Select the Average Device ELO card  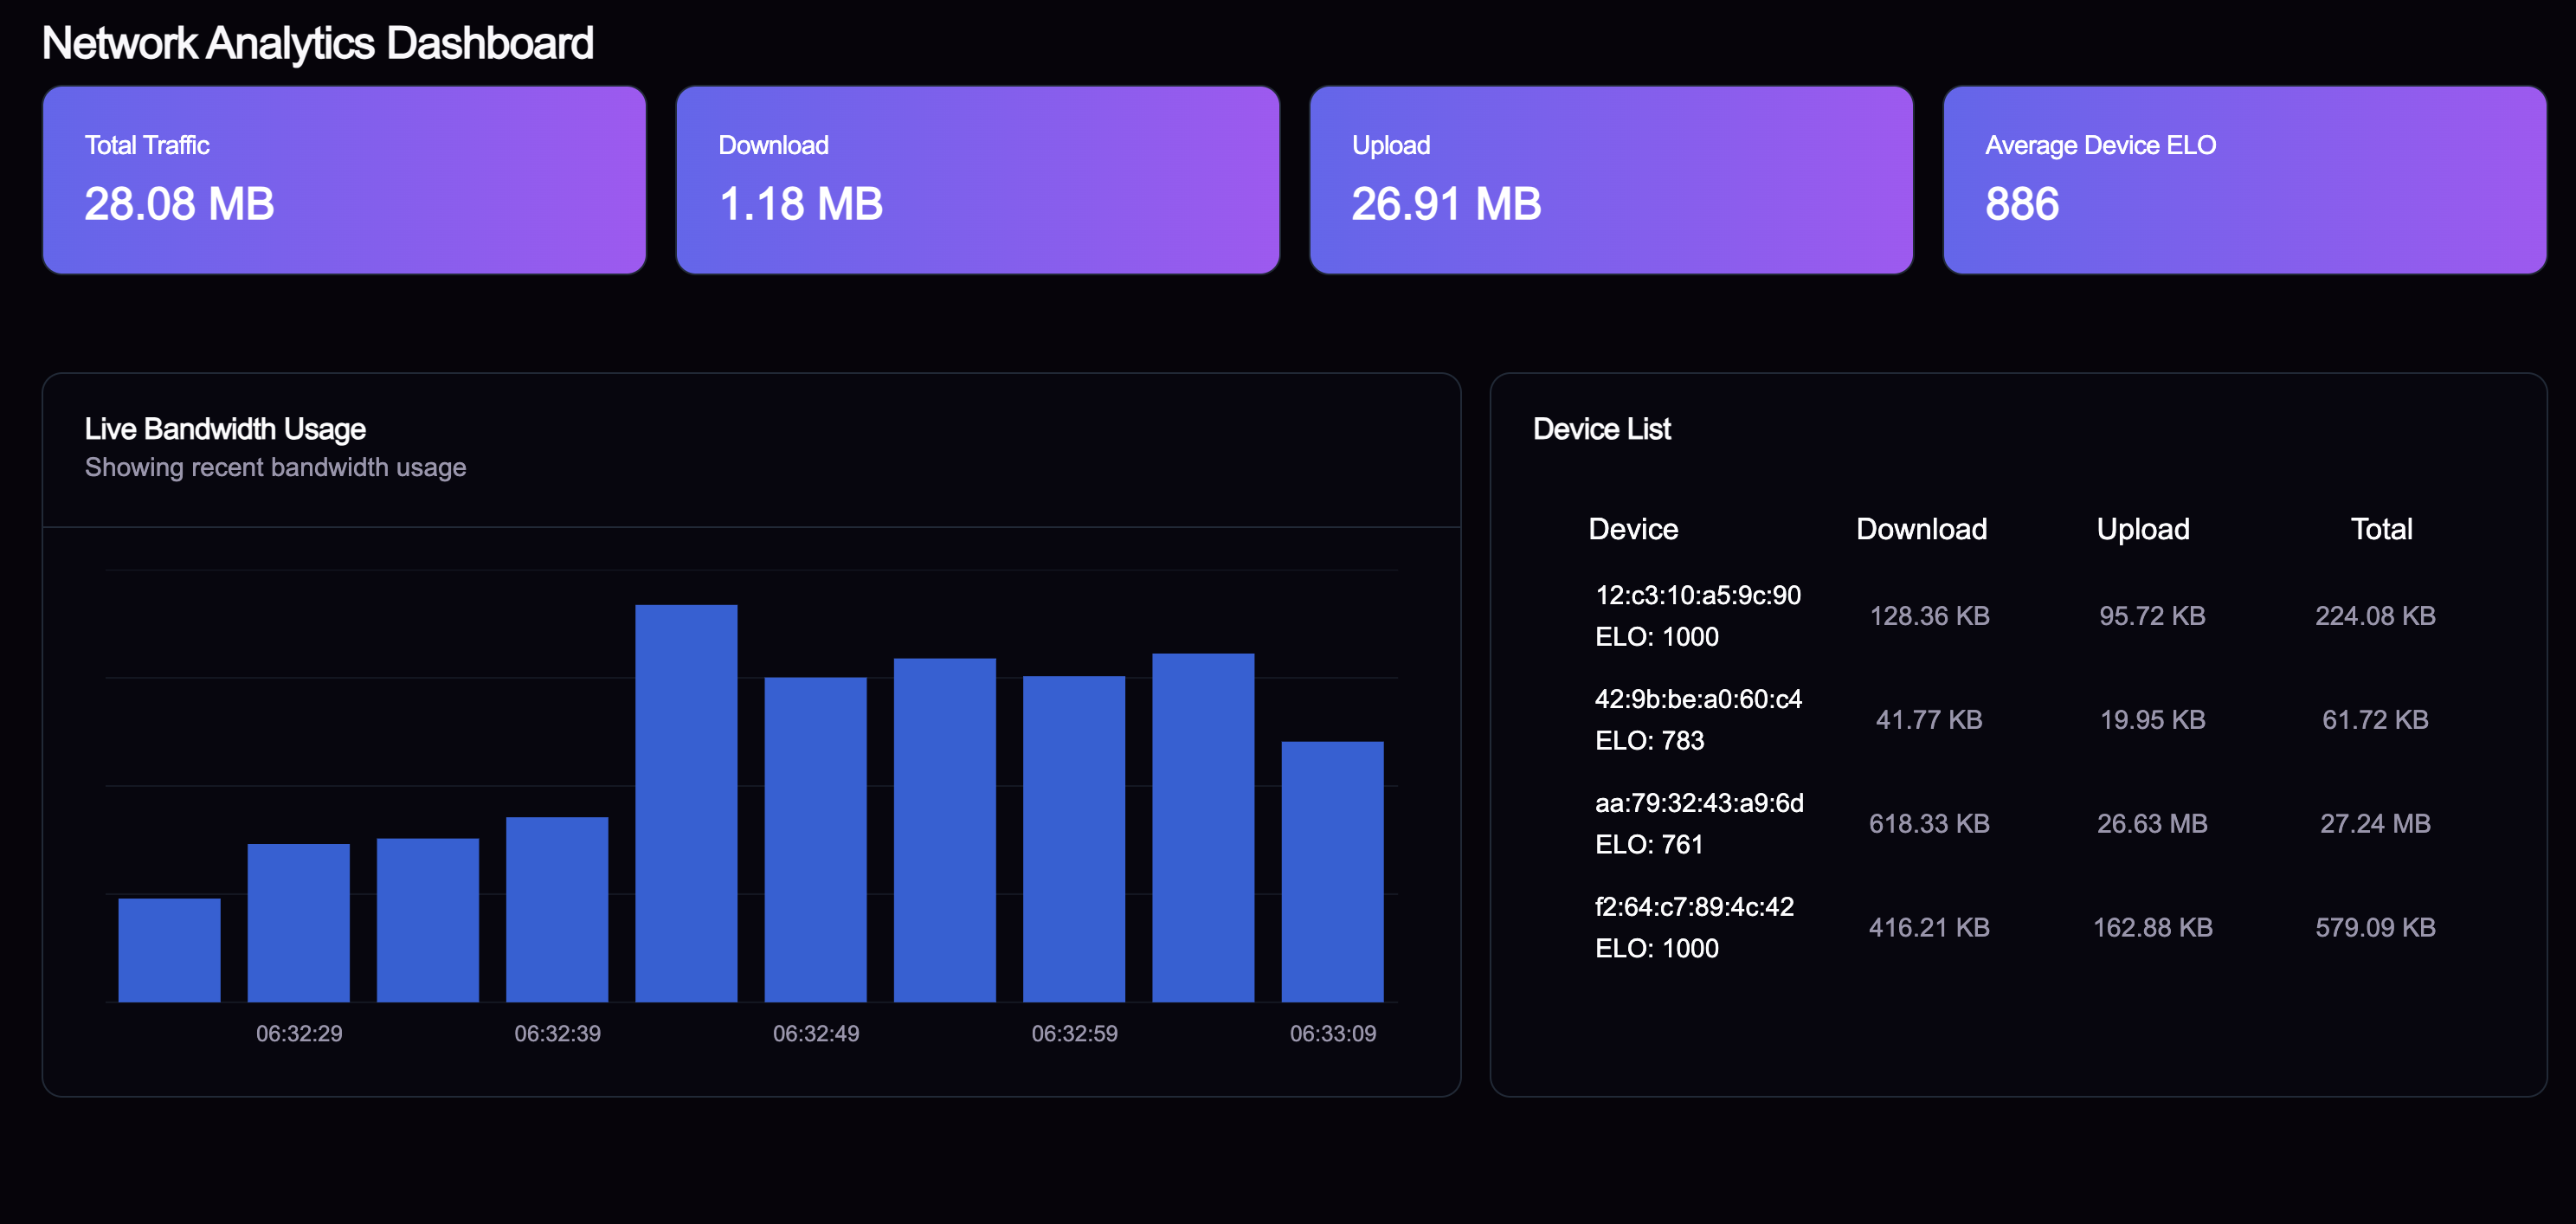[2244, 180]
